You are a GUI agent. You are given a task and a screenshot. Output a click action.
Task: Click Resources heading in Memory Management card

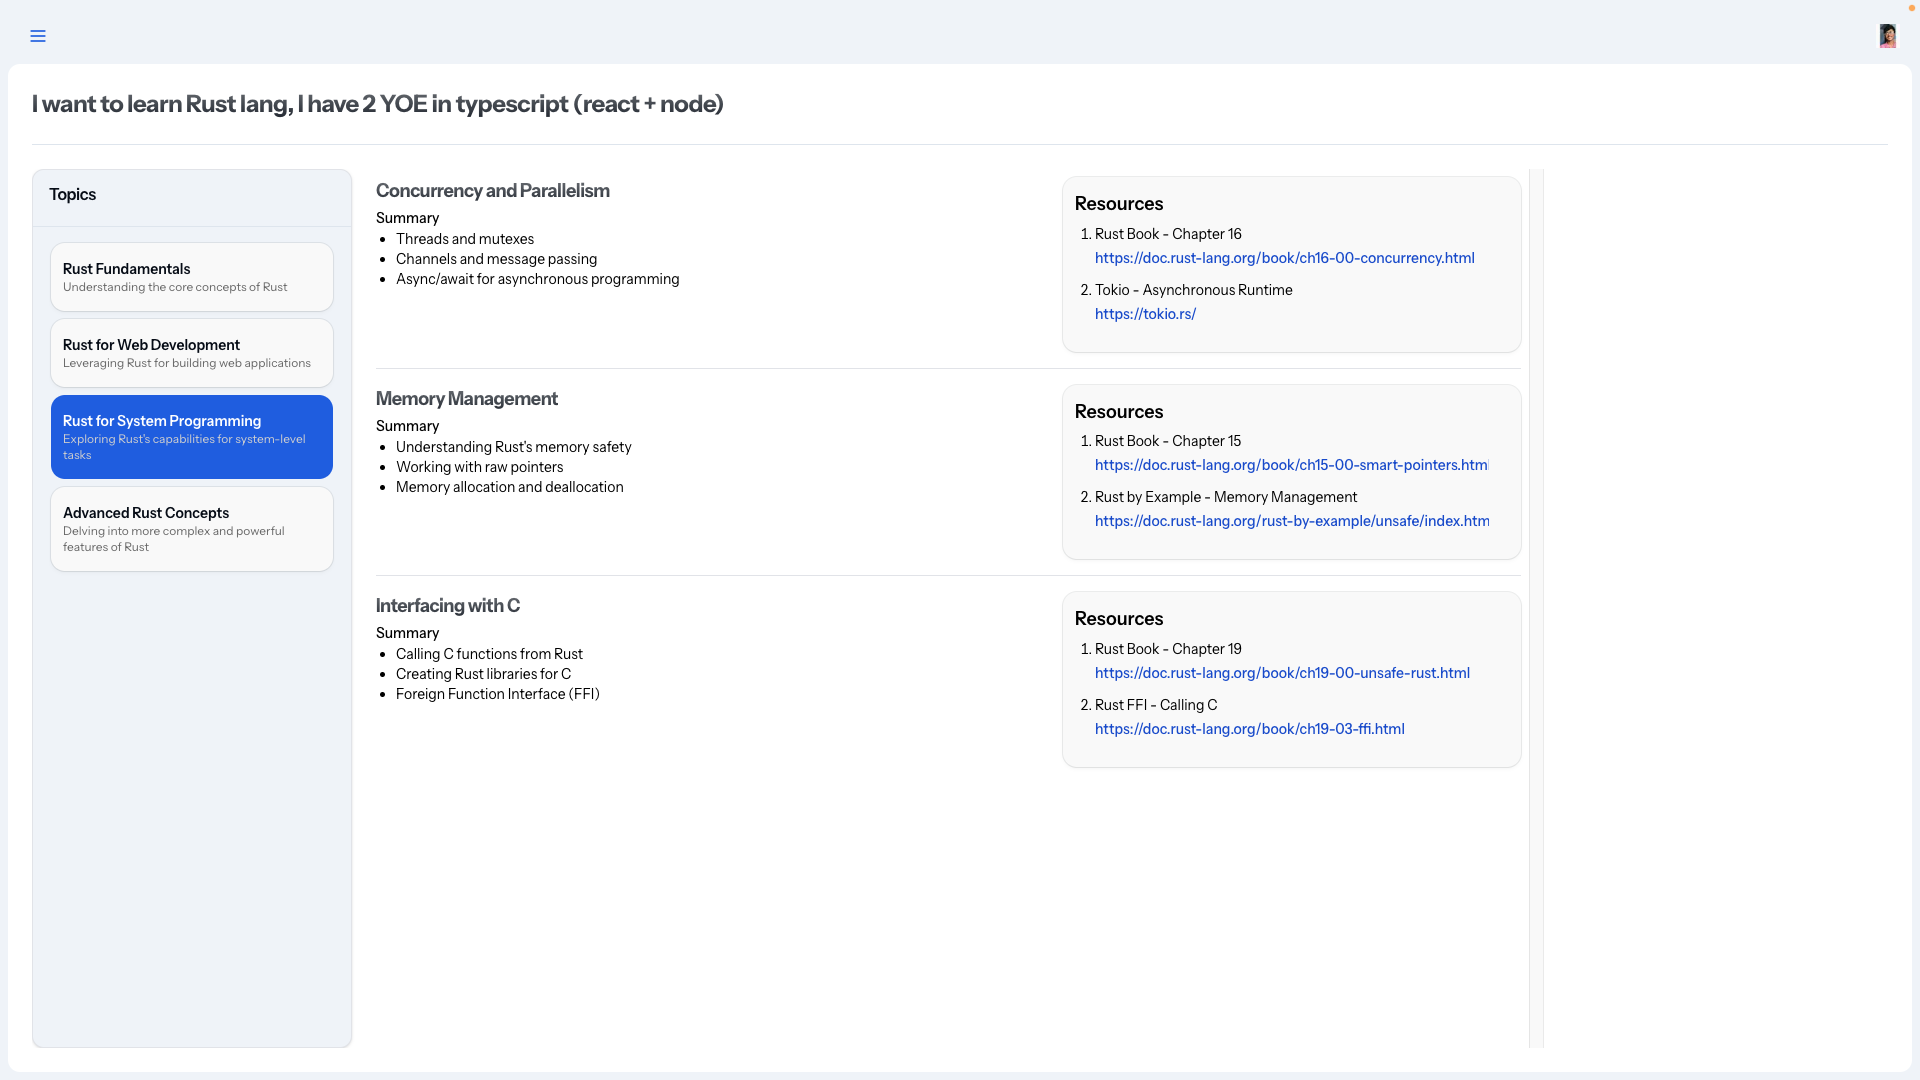(x=1118, y=412)
